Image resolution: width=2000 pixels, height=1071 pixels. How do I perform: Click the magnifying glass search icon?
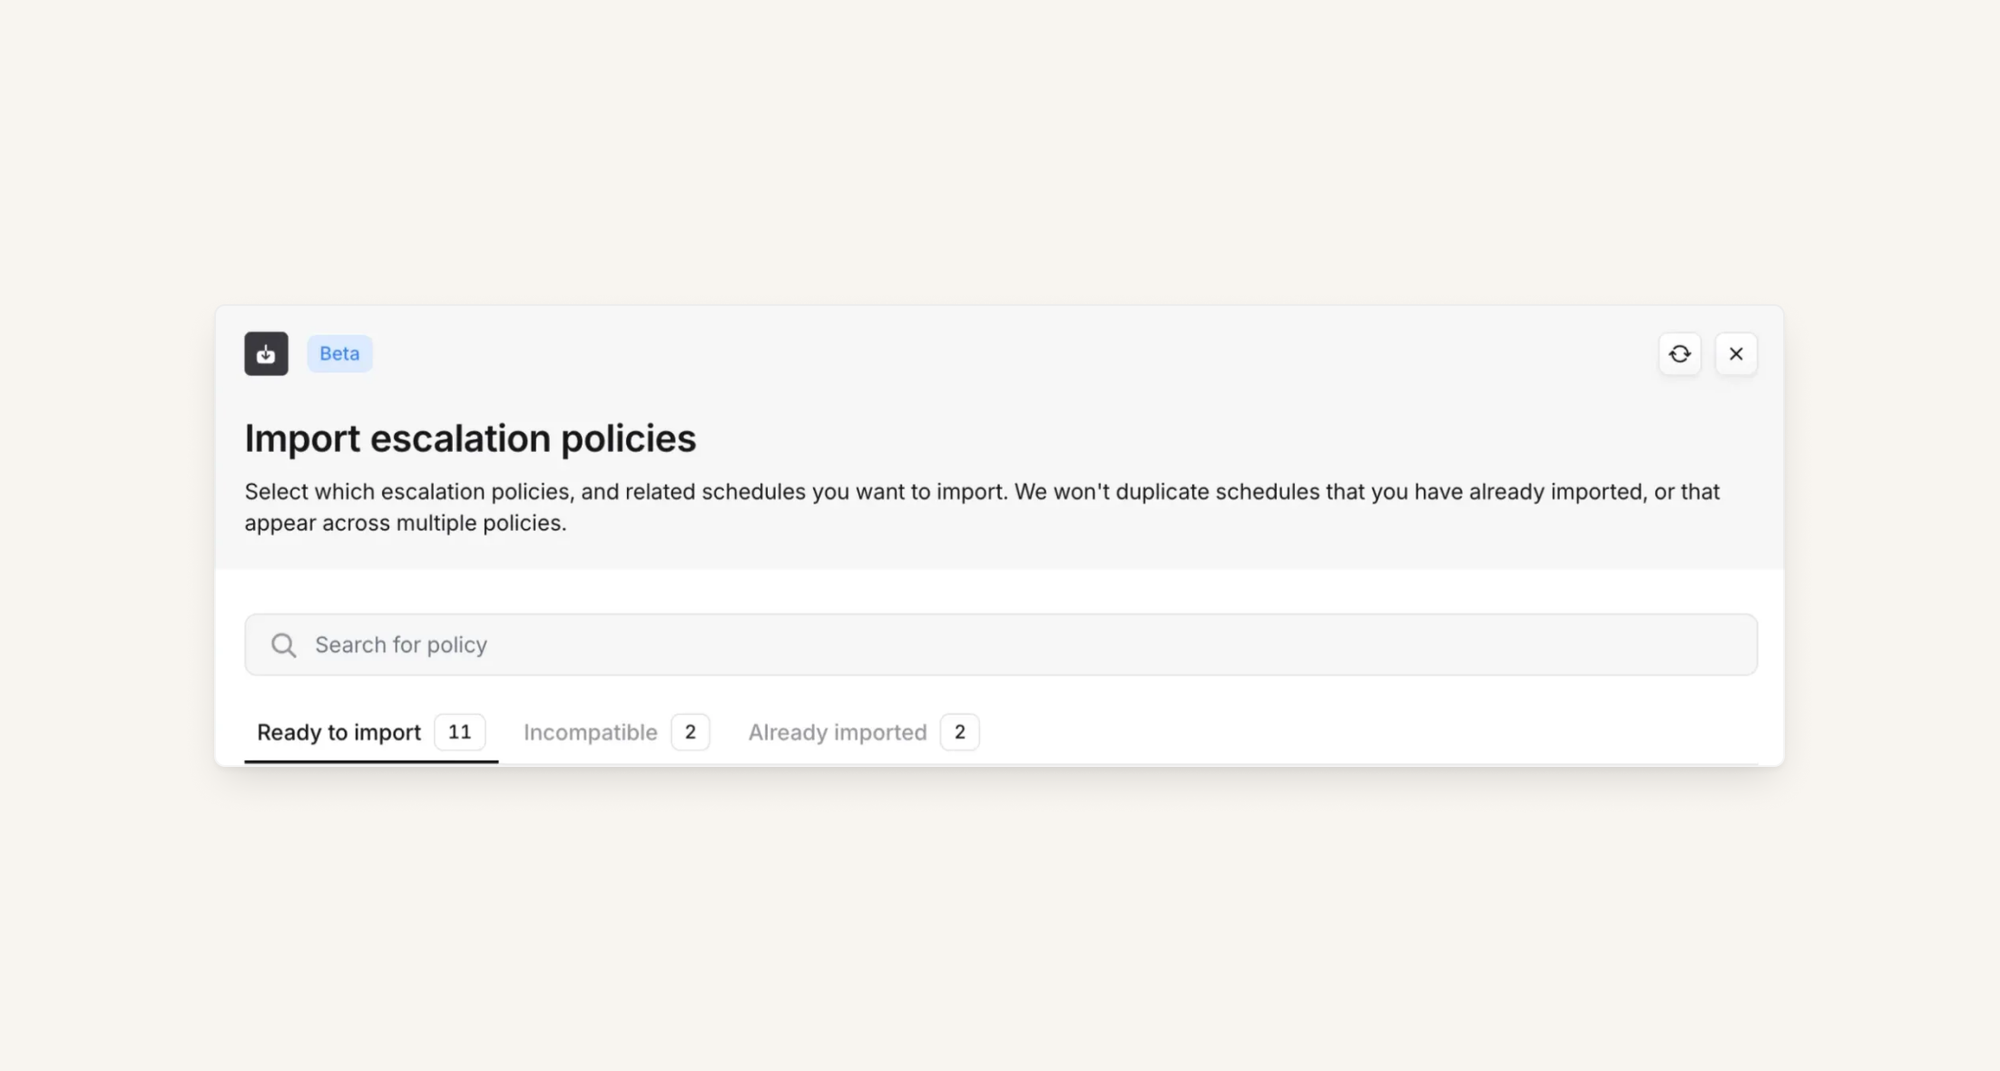284,645
